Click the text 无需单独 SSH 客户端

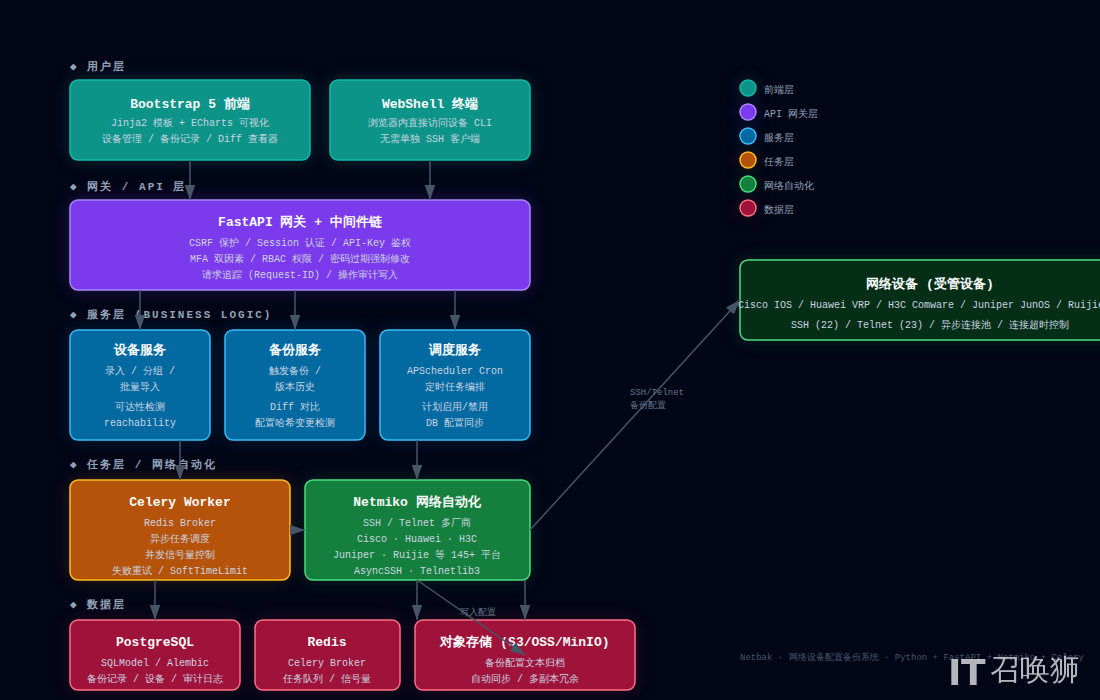tap(430, 139)
